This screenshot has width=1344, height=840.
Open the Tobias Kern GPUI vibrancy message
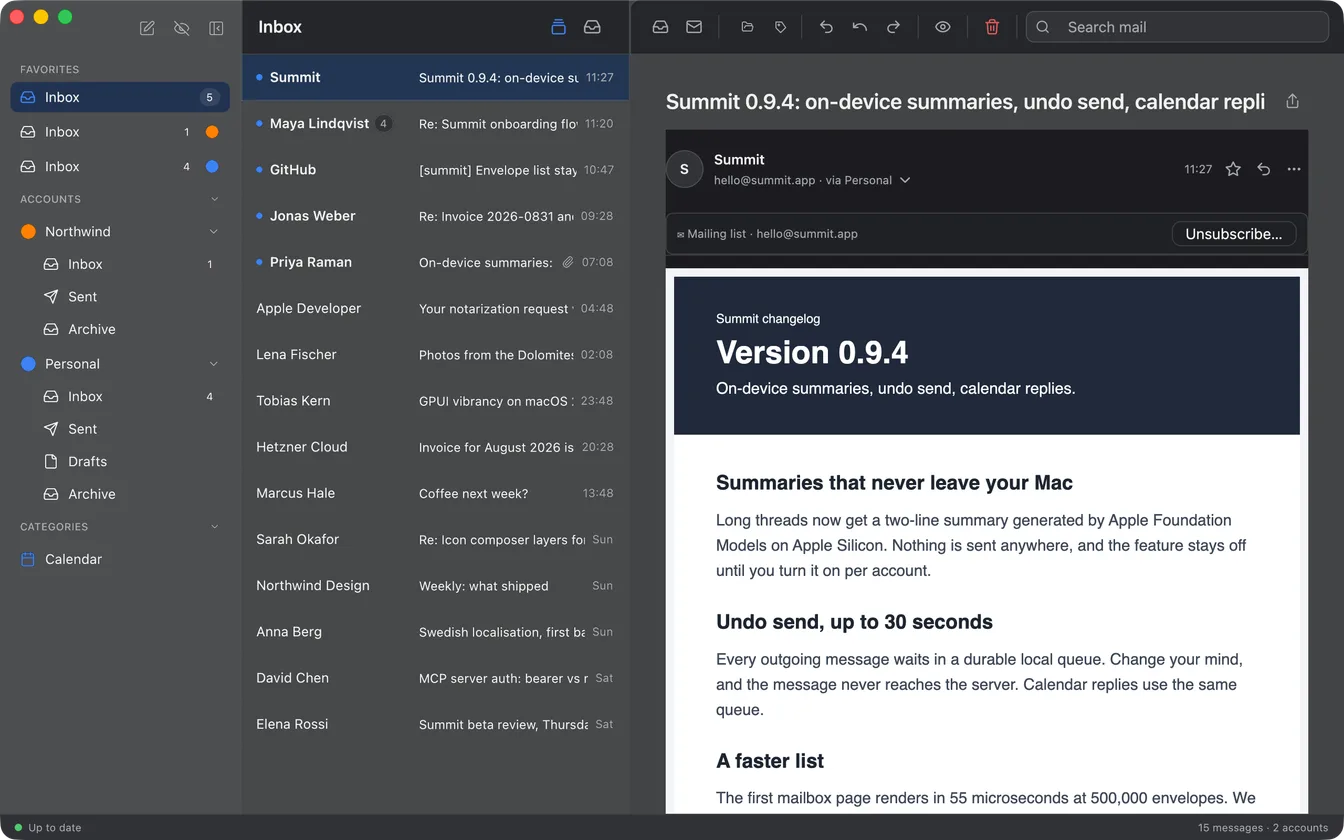[435, 400]
